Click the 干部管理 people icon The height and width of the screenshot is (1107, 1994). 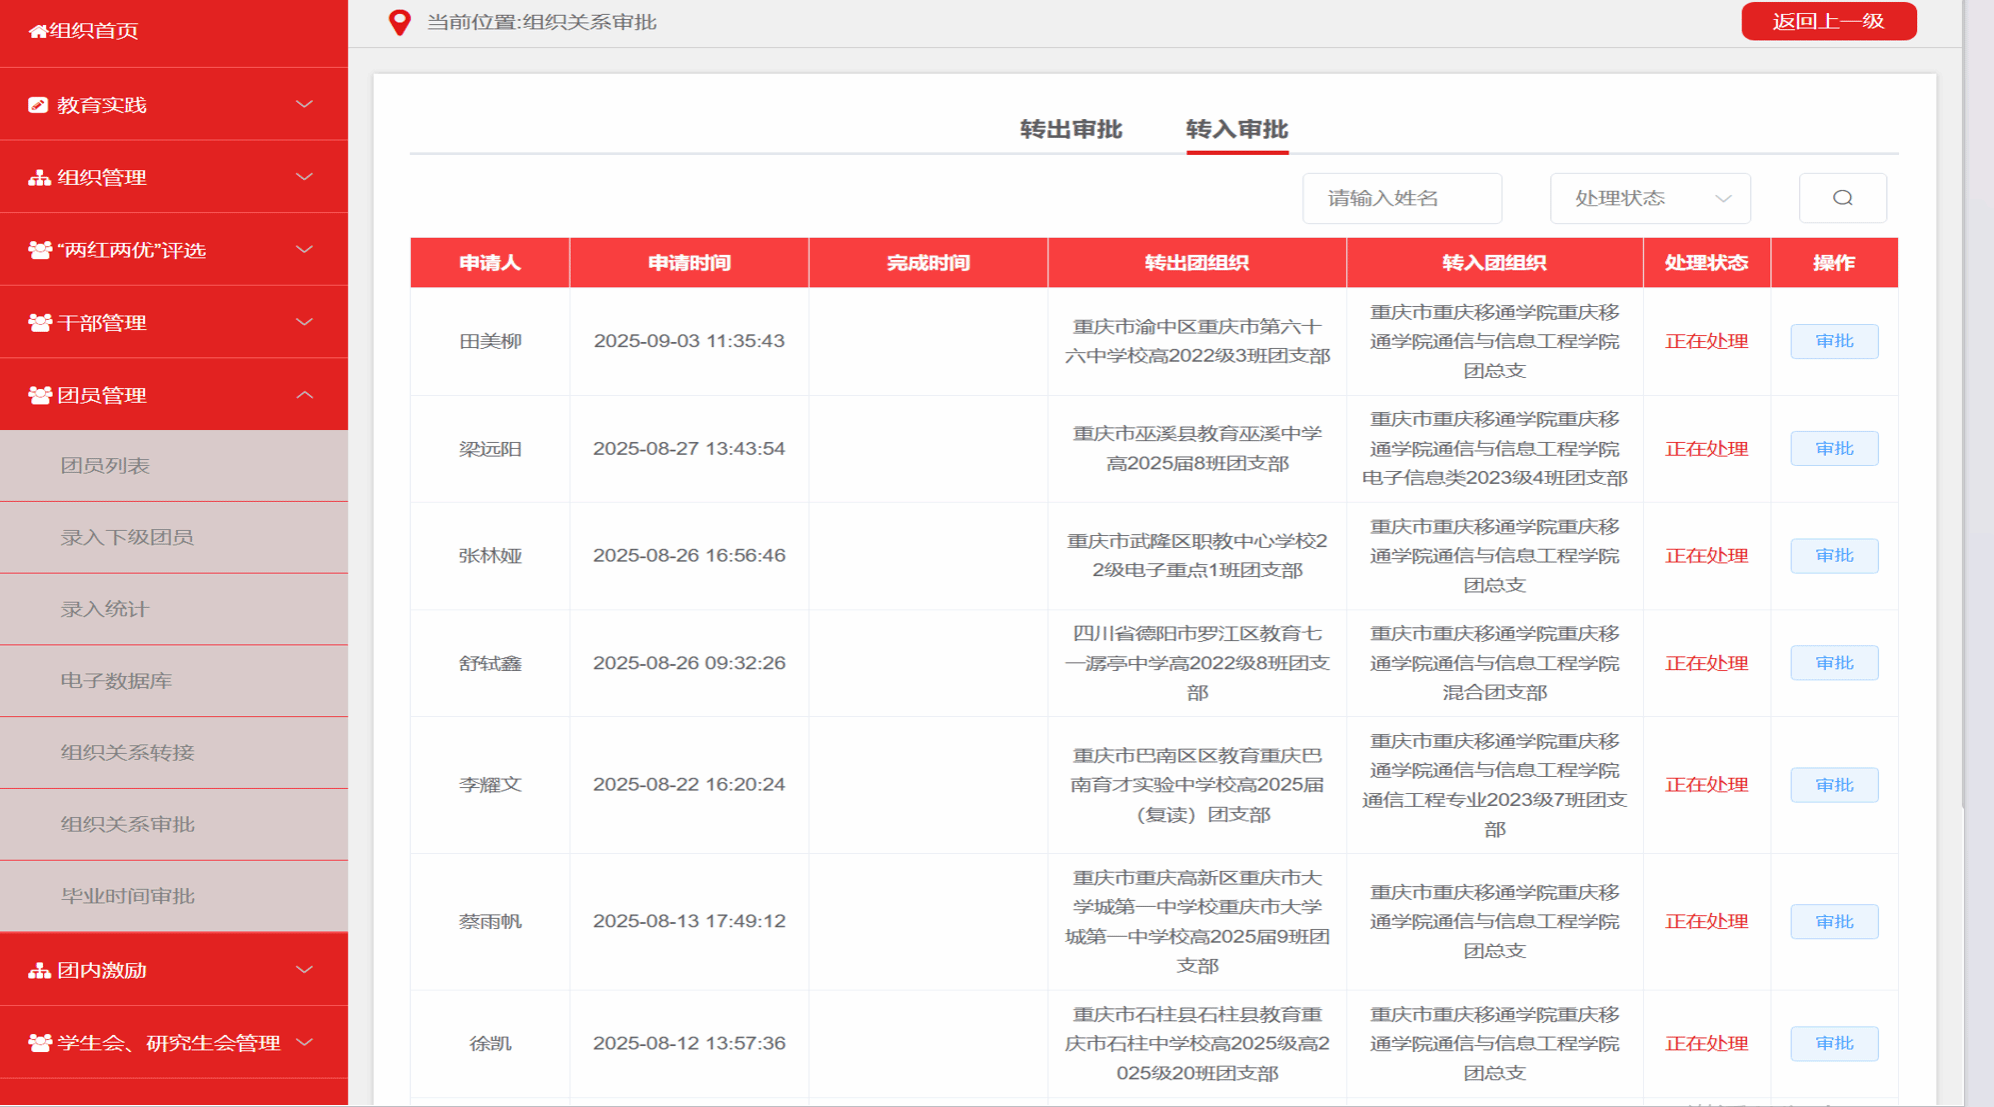coord(39,323)
